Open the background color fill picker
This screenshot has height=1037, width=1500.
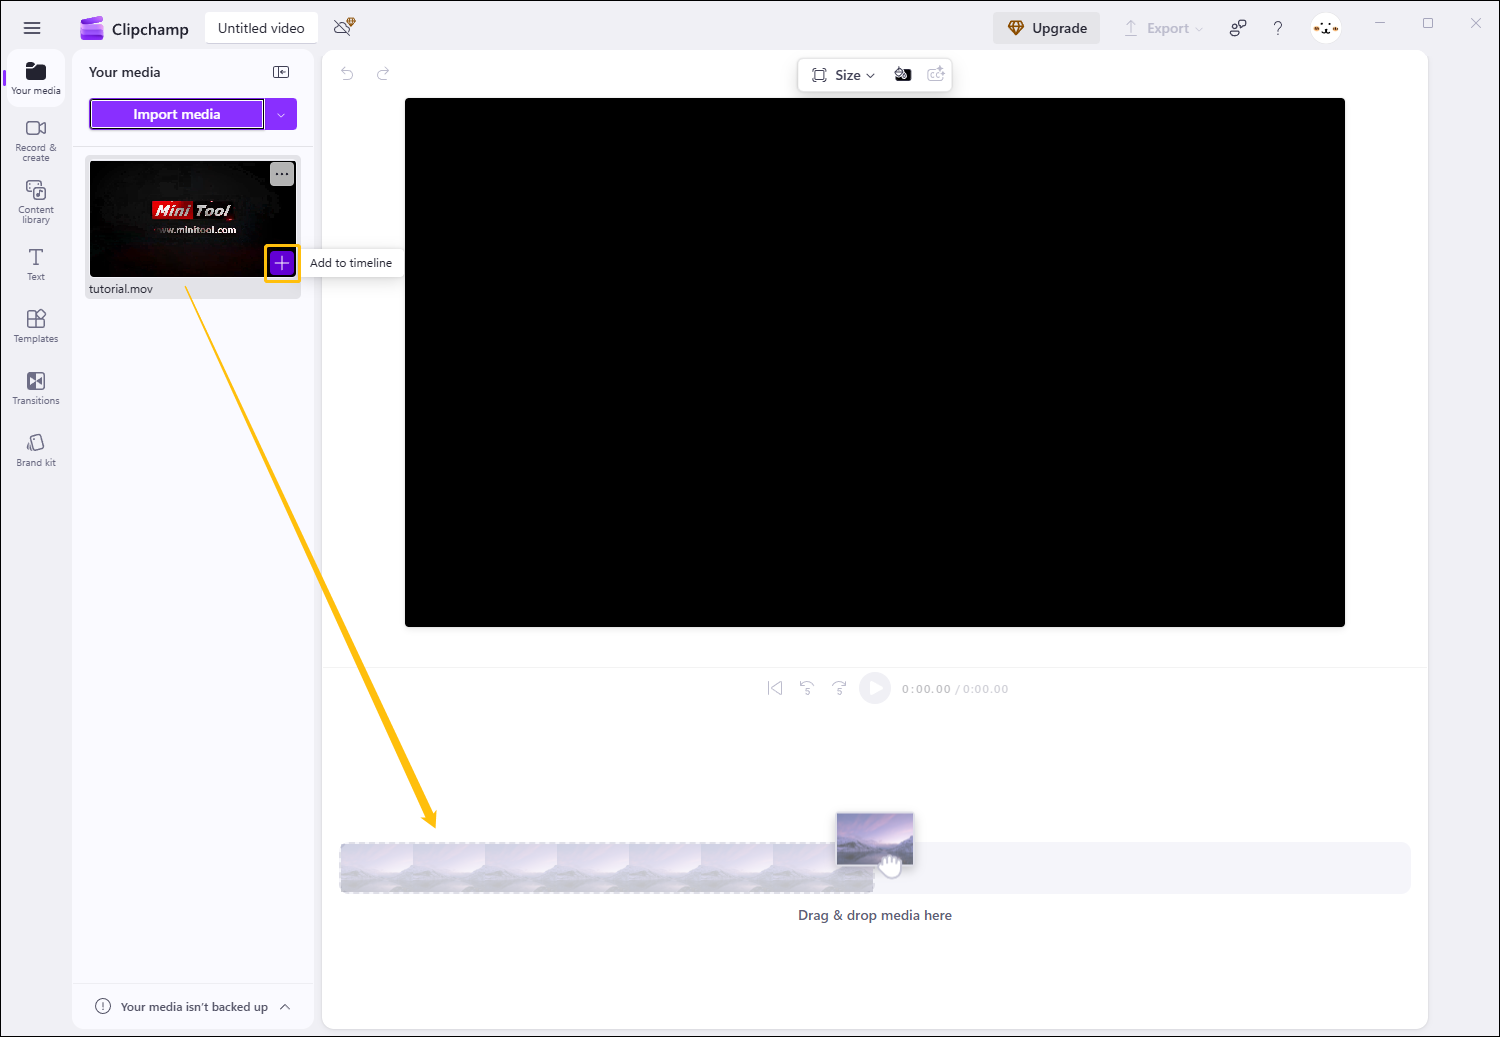pos(902,74)
